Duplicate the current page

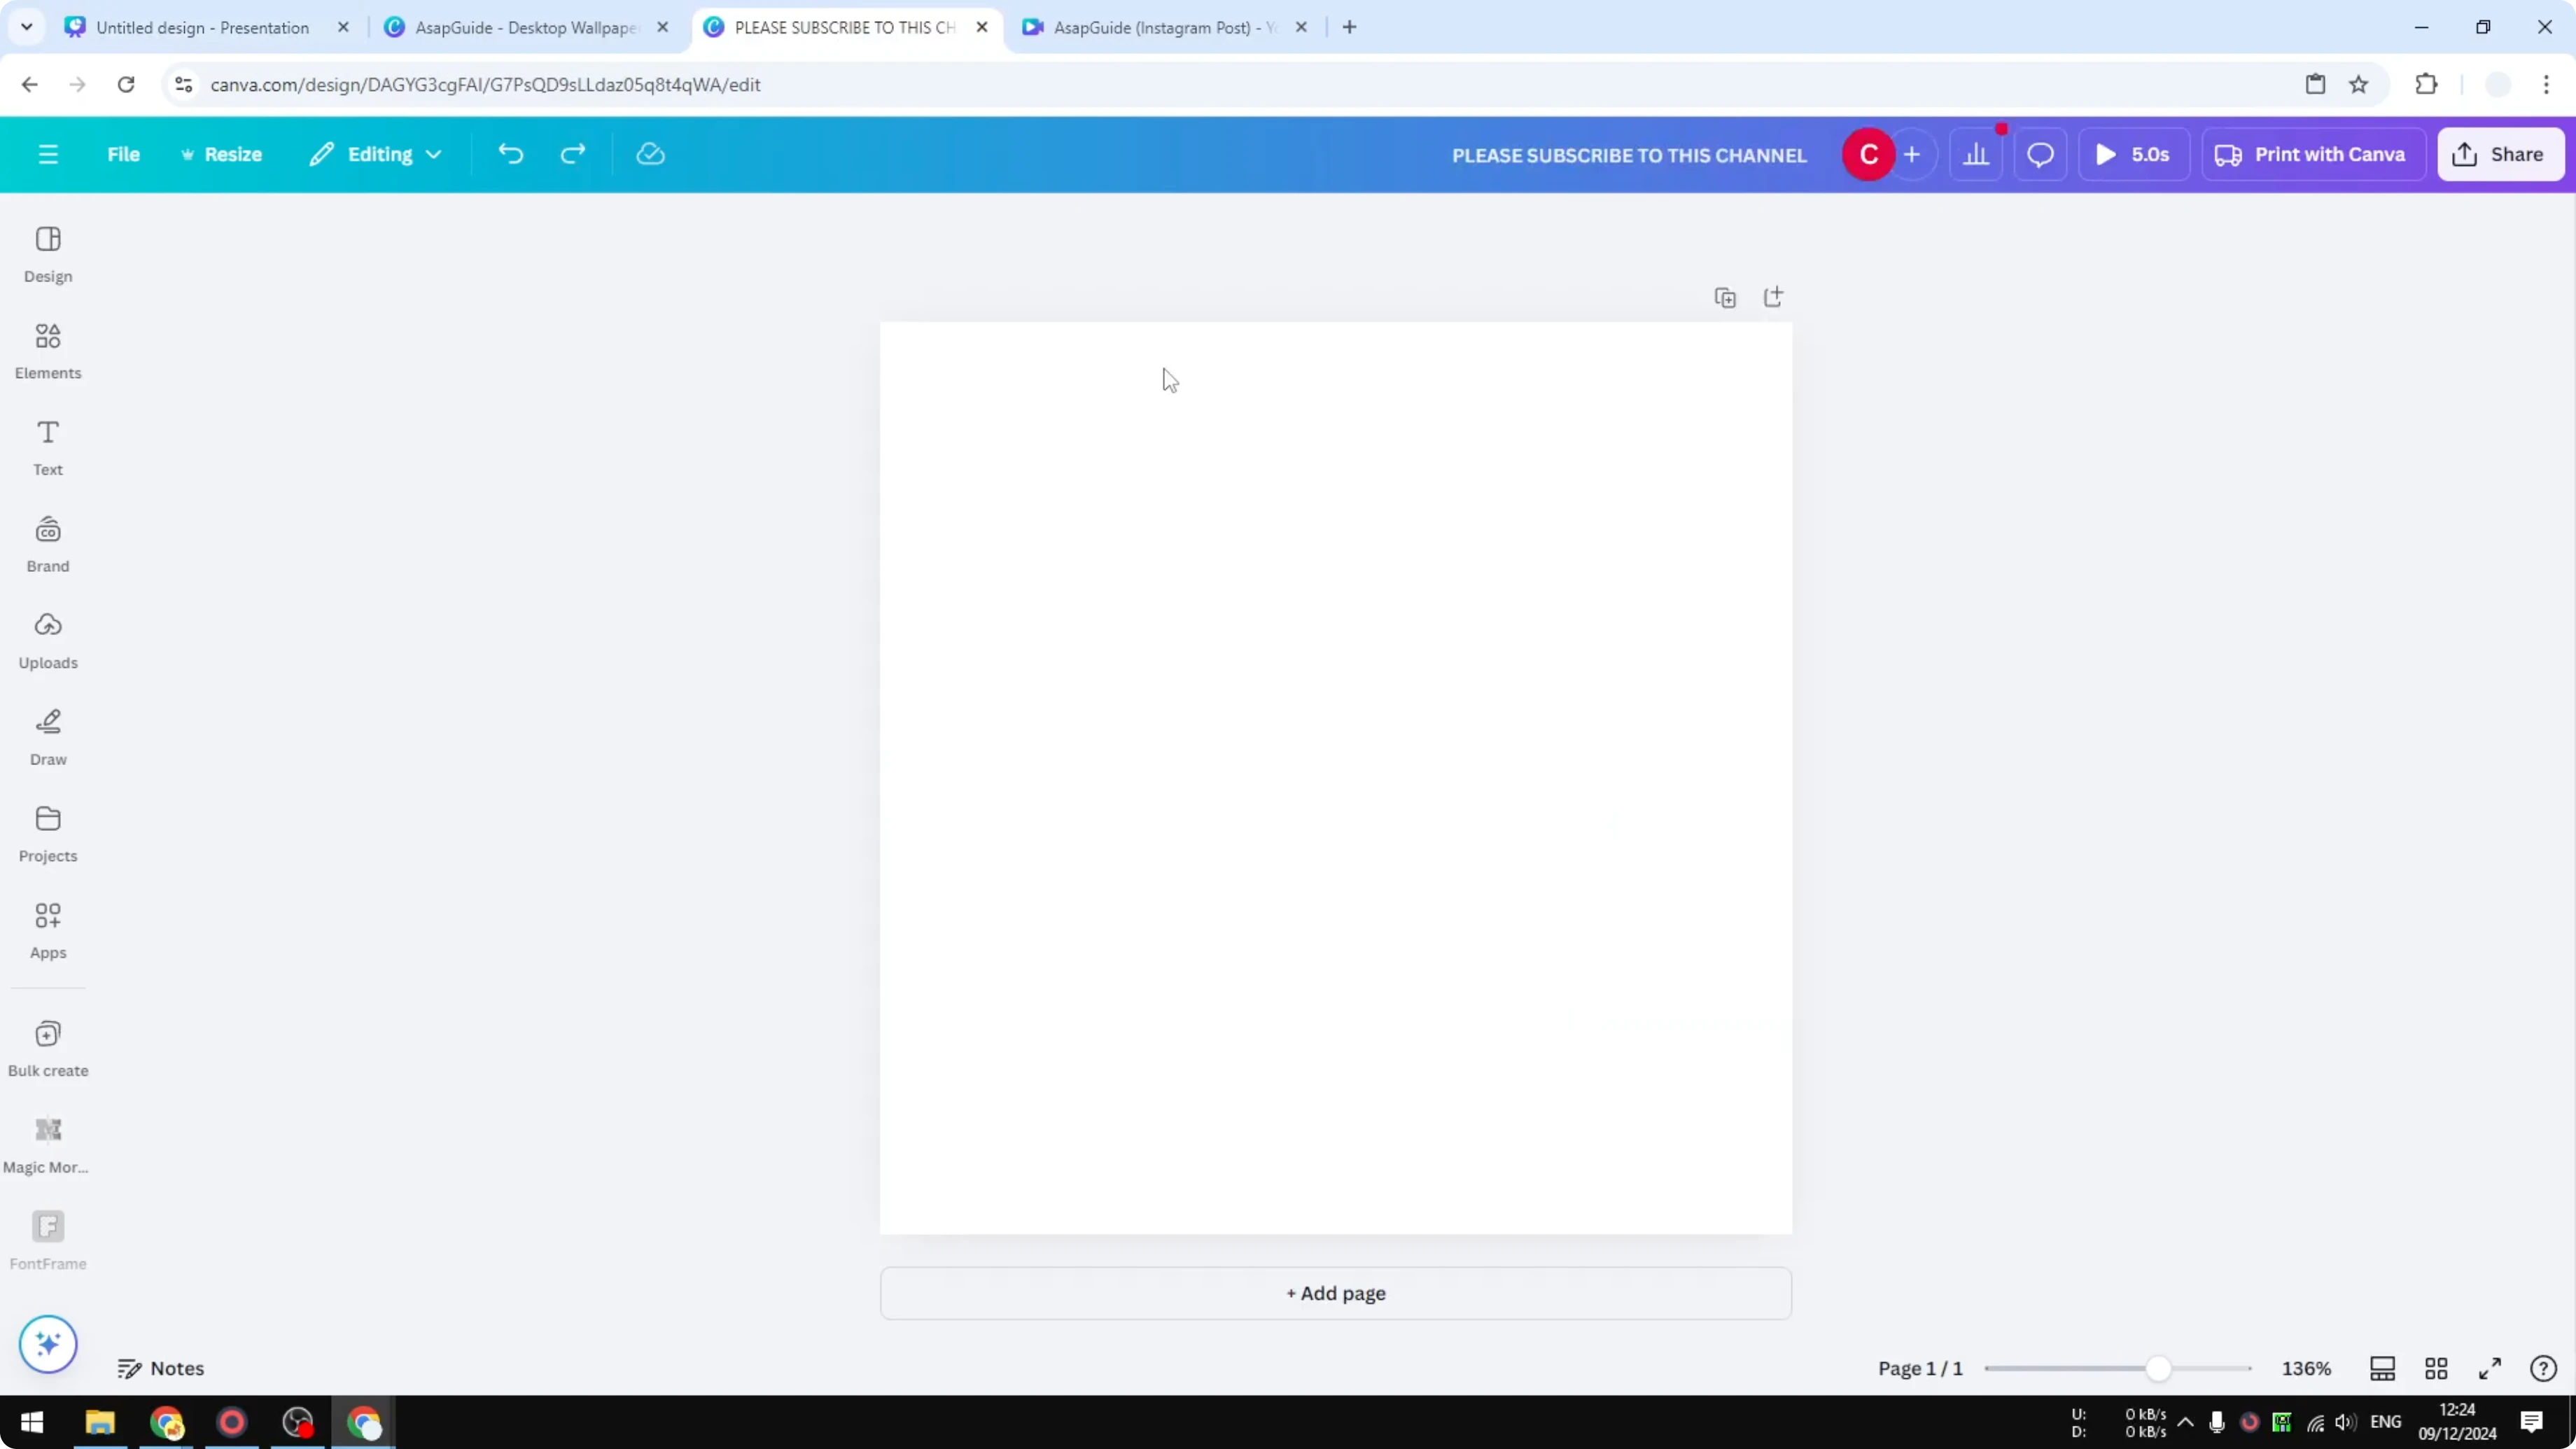tap(1726, 297)
